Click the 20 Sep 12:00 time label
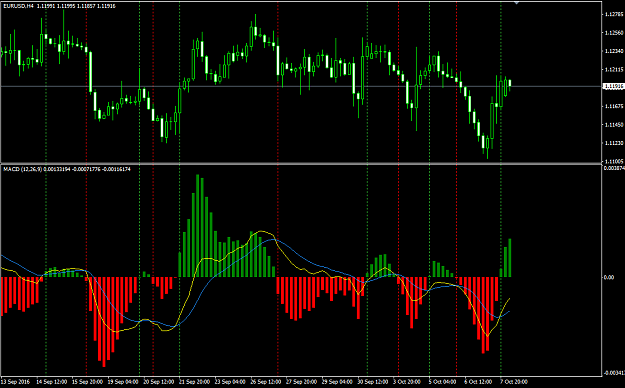The image size is (625, 388). [x=159, y=382]
